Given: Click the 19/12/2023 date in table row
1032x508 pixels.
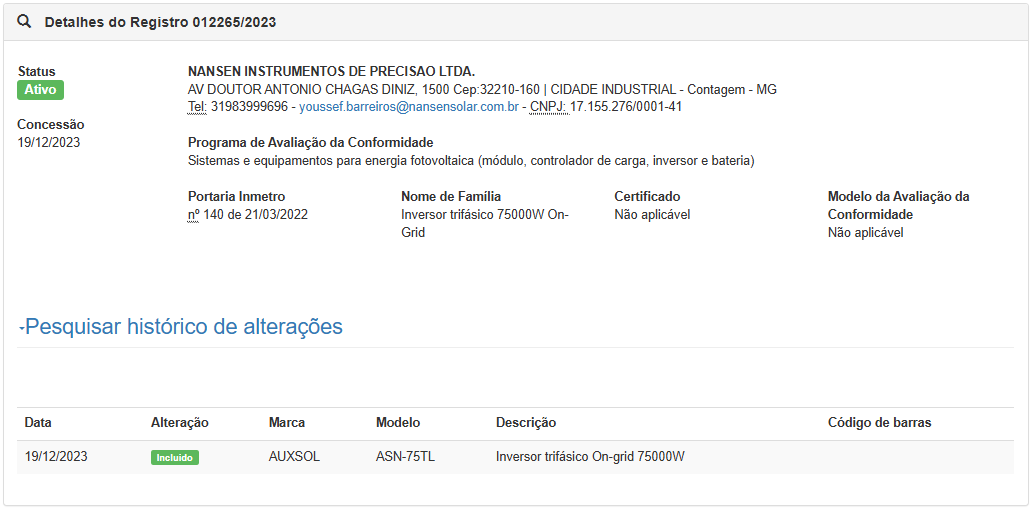Looking at the screenshot, I should click(x=56, y=457).
